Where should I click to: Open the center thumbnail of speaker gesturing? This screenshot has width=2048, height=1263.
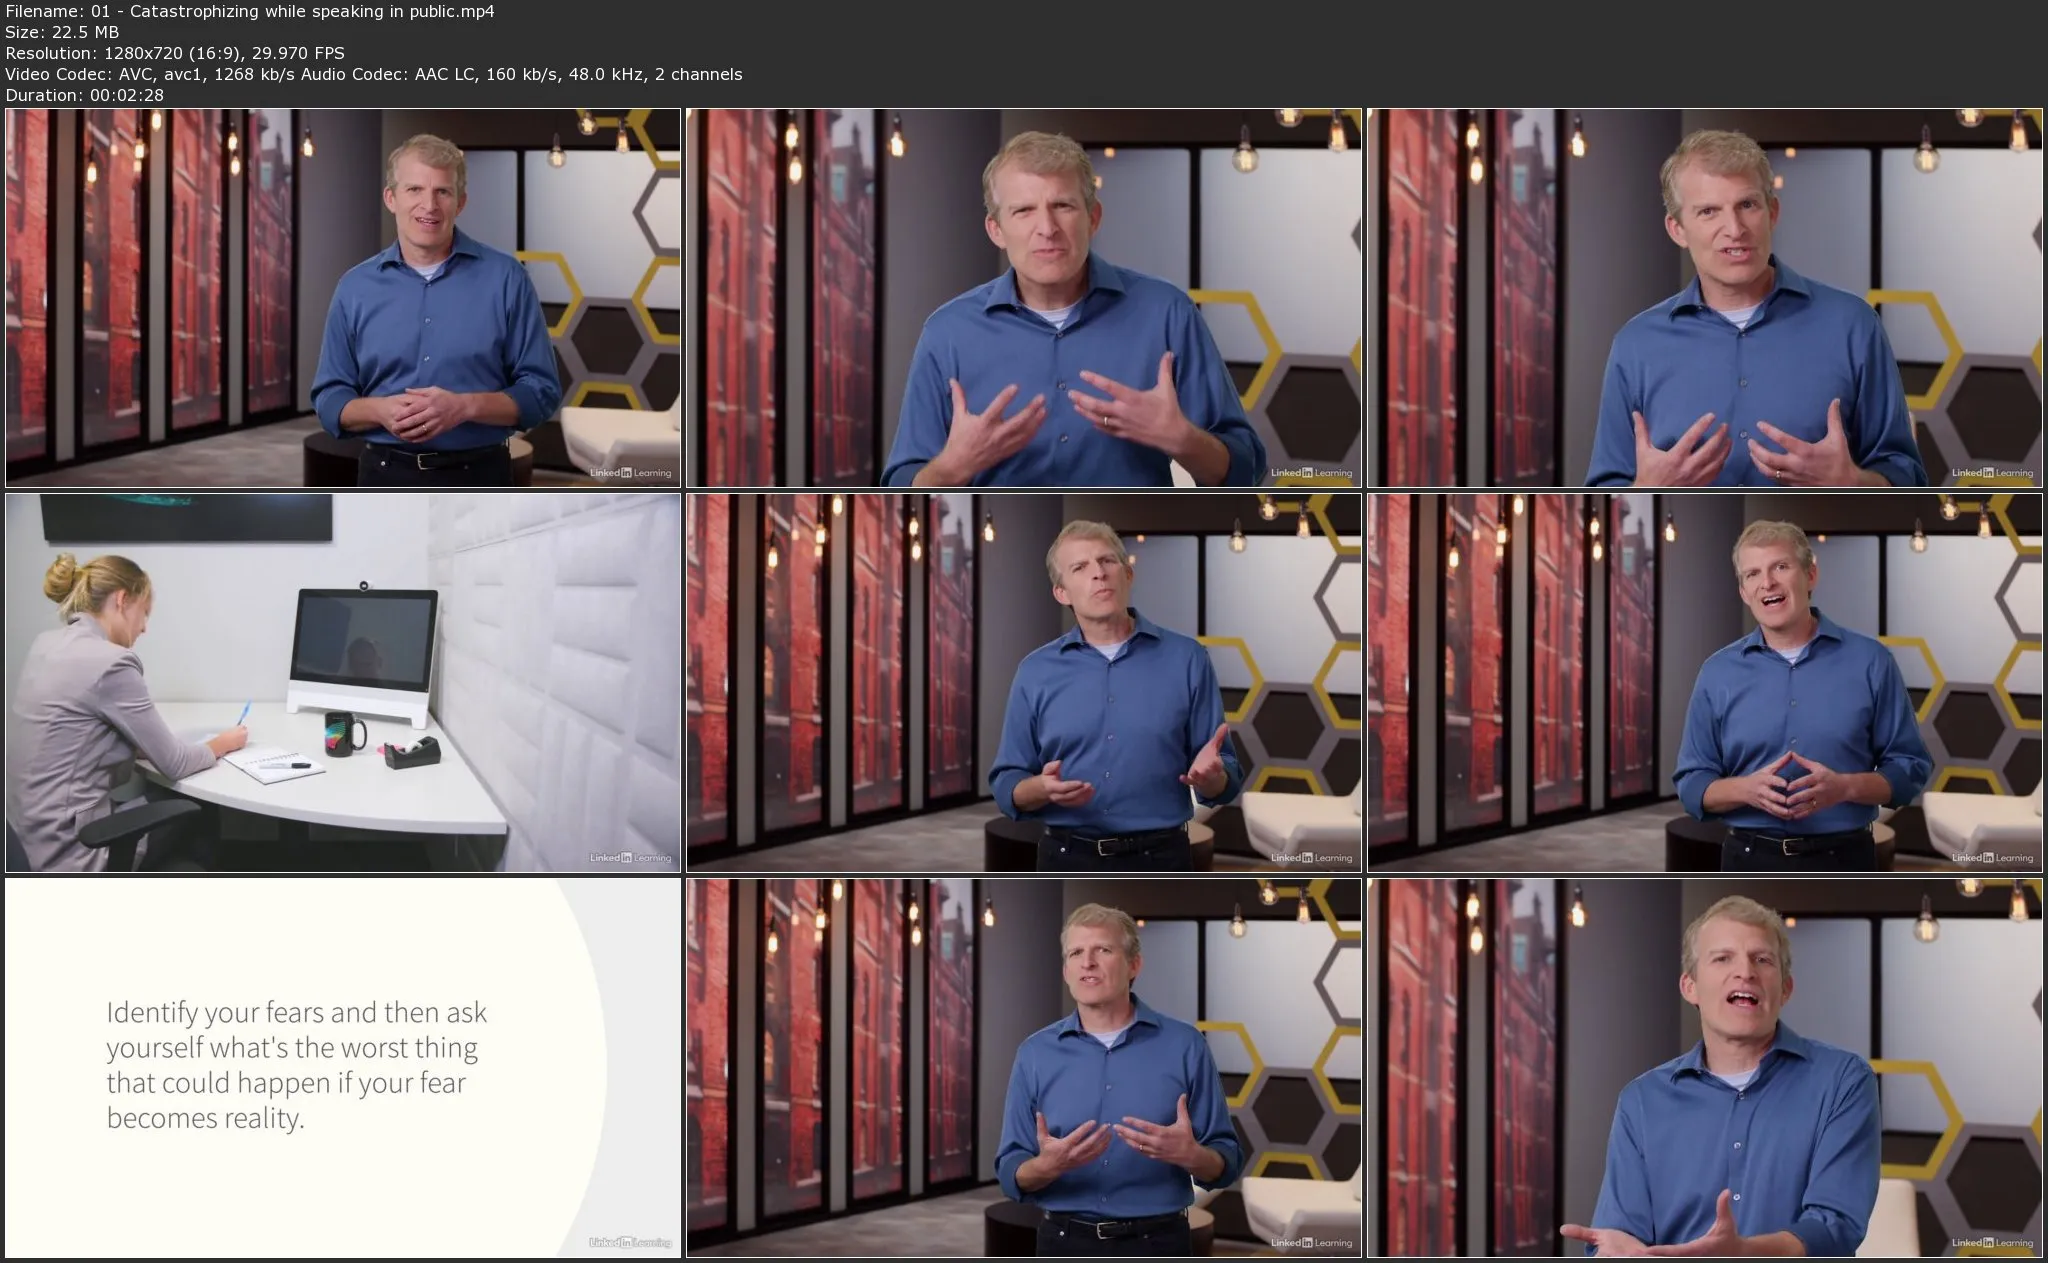tap(1024, 683)
